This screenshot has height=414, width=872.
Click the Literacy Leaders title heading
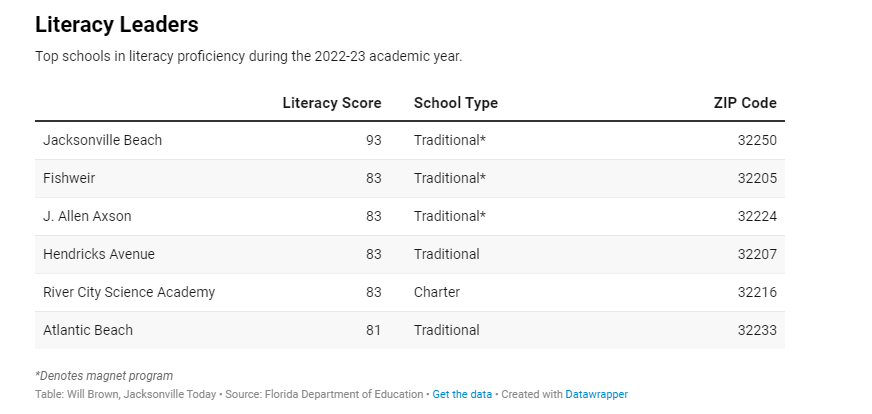pyautogui.click(x=117, y=25)
